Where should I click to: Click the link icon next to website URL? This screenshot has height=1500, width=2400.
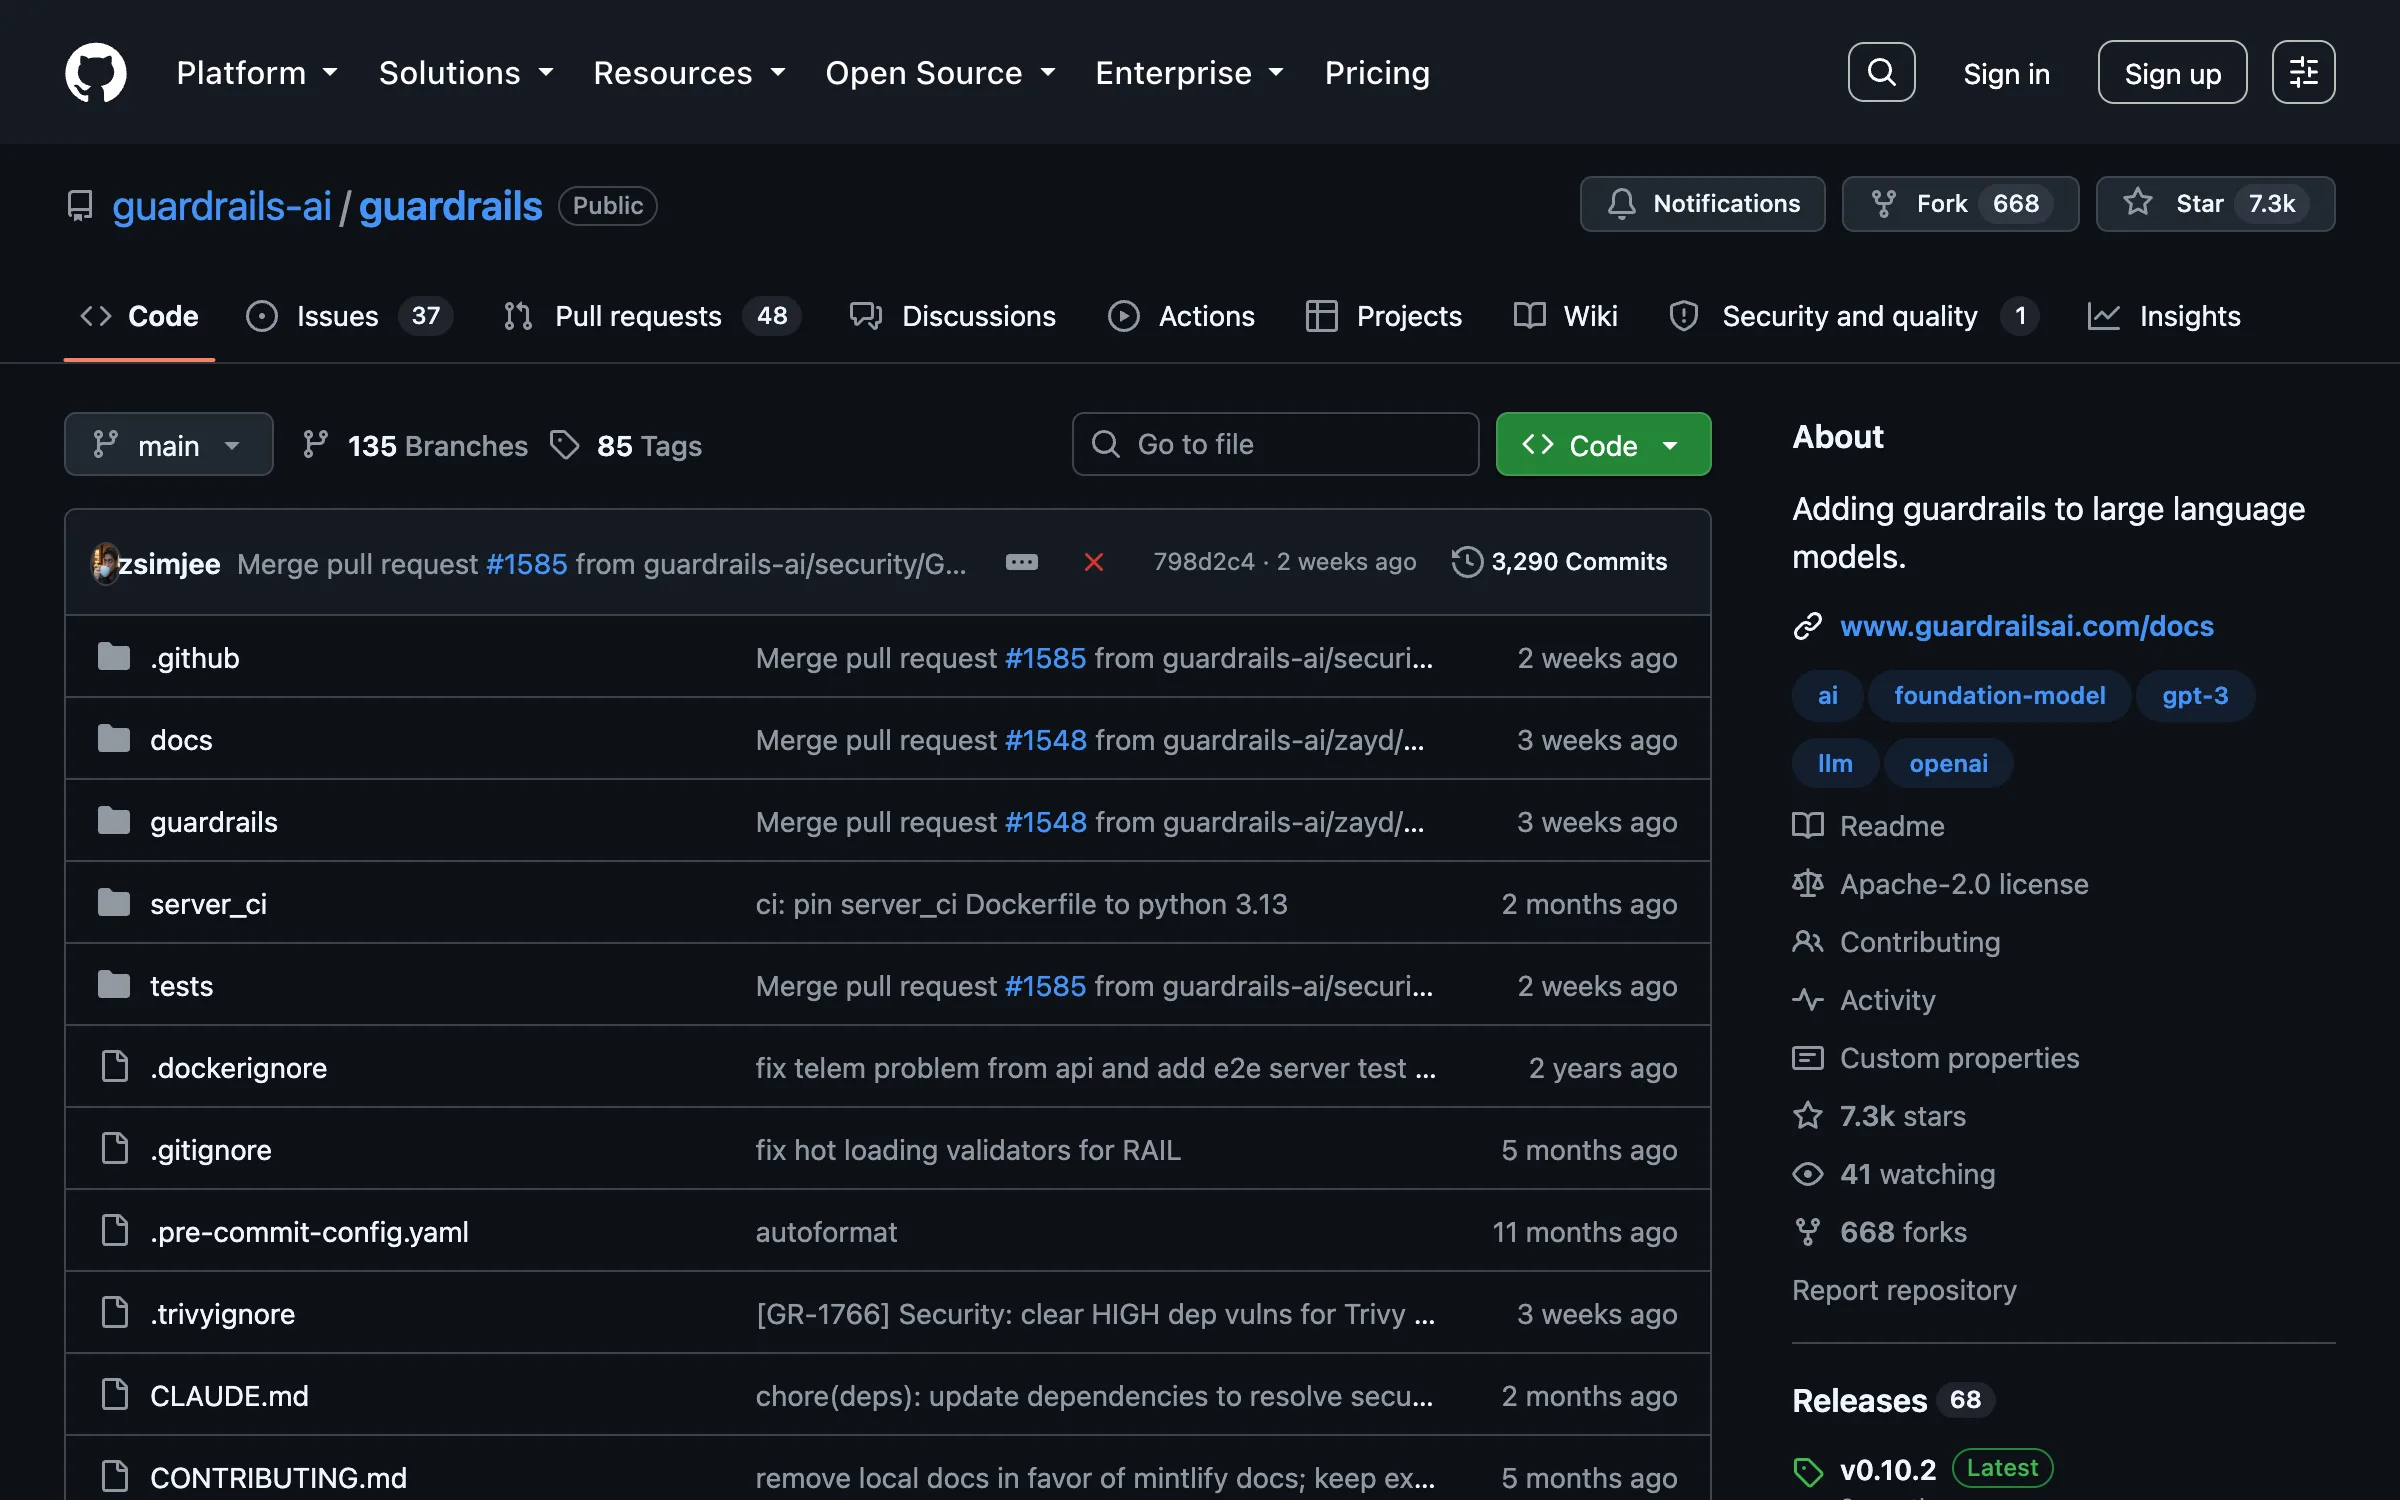[1807, 626]
